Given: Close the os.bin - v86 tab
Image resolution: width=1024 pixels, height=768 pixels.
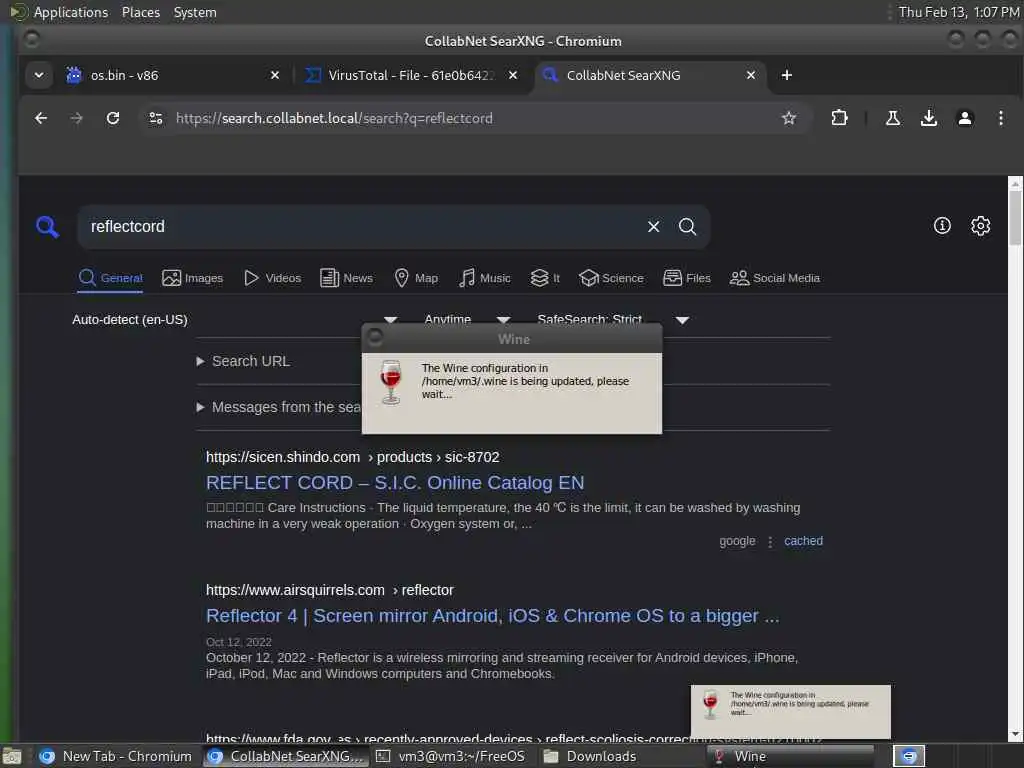Looking at the screenshot, I should (275, 75).
